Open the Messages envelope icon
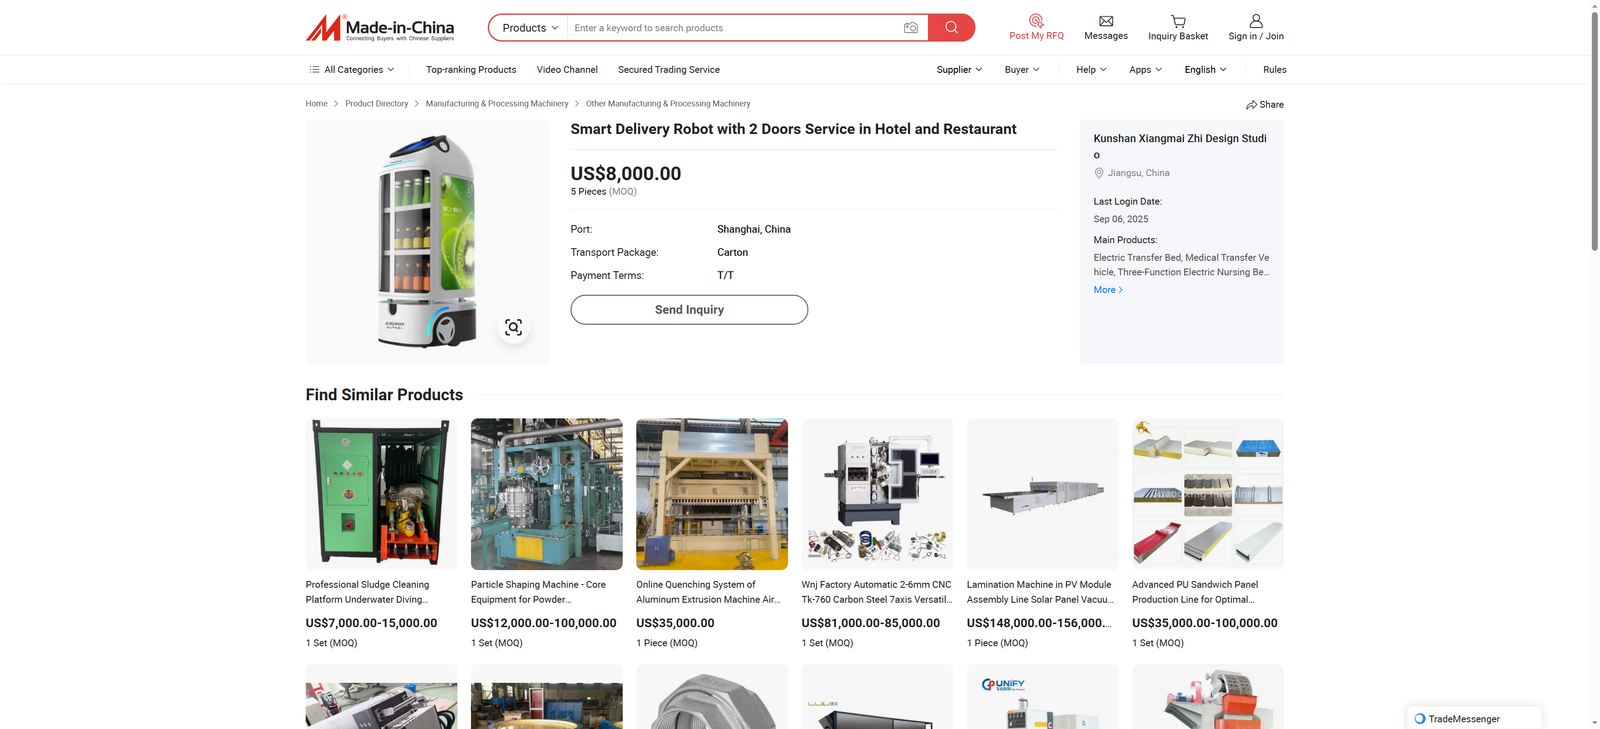This screenshot has width=1600, height=729. coord(1106,21)
